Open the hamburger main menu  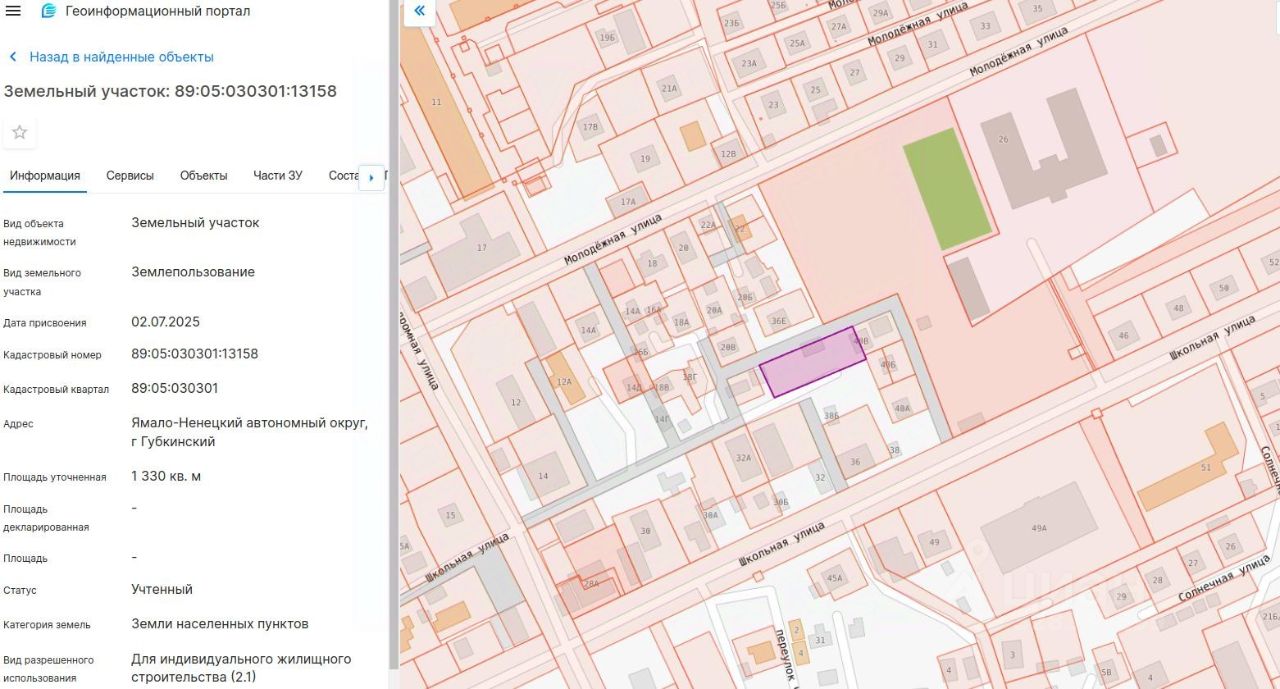(x=13, y=11)
